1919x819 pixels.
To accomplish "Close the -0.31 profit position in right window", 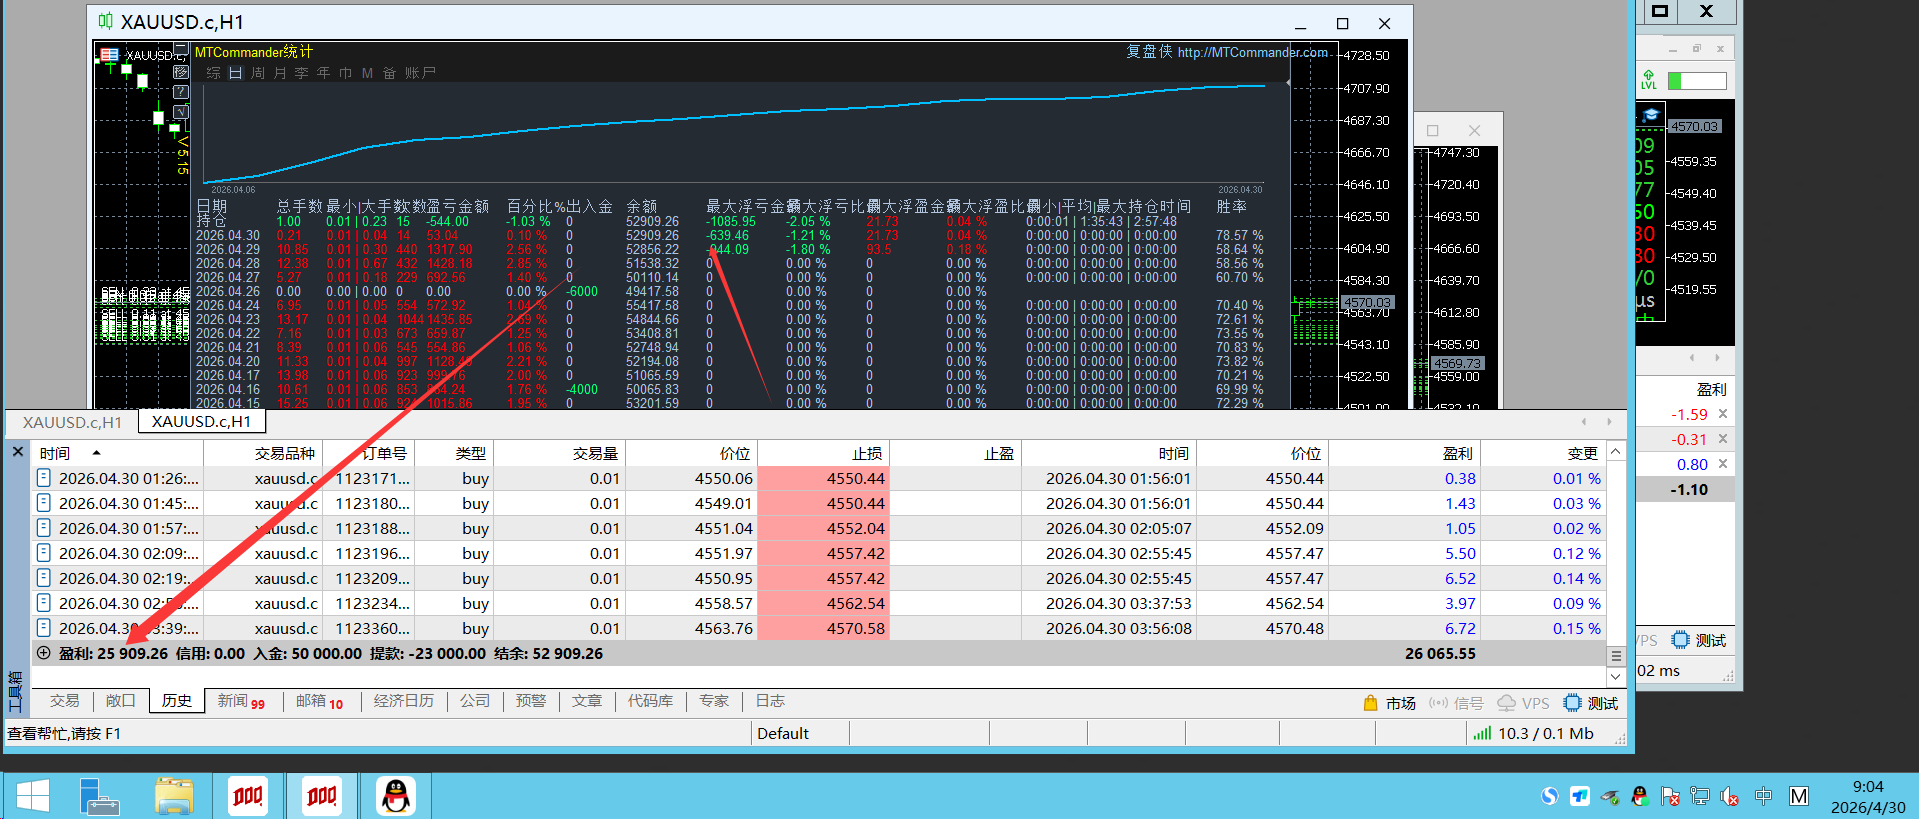I will click(x=1722, y=439).
